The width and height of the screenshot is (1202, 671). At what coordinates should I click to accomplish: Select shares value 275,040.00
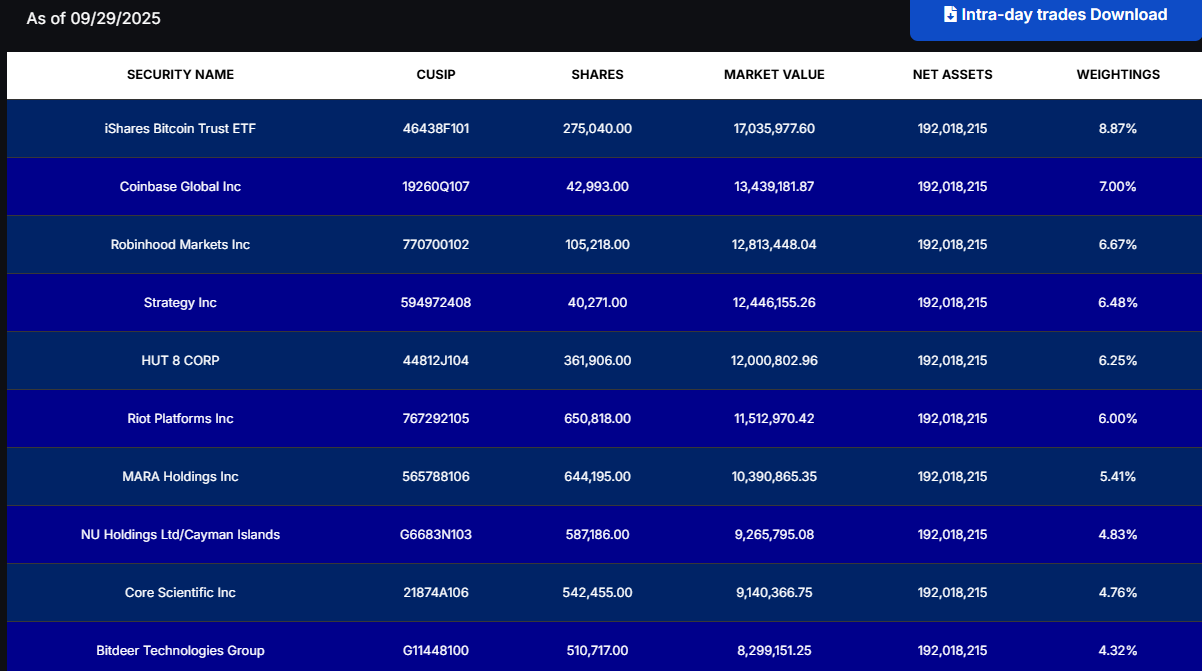(597, 129)
